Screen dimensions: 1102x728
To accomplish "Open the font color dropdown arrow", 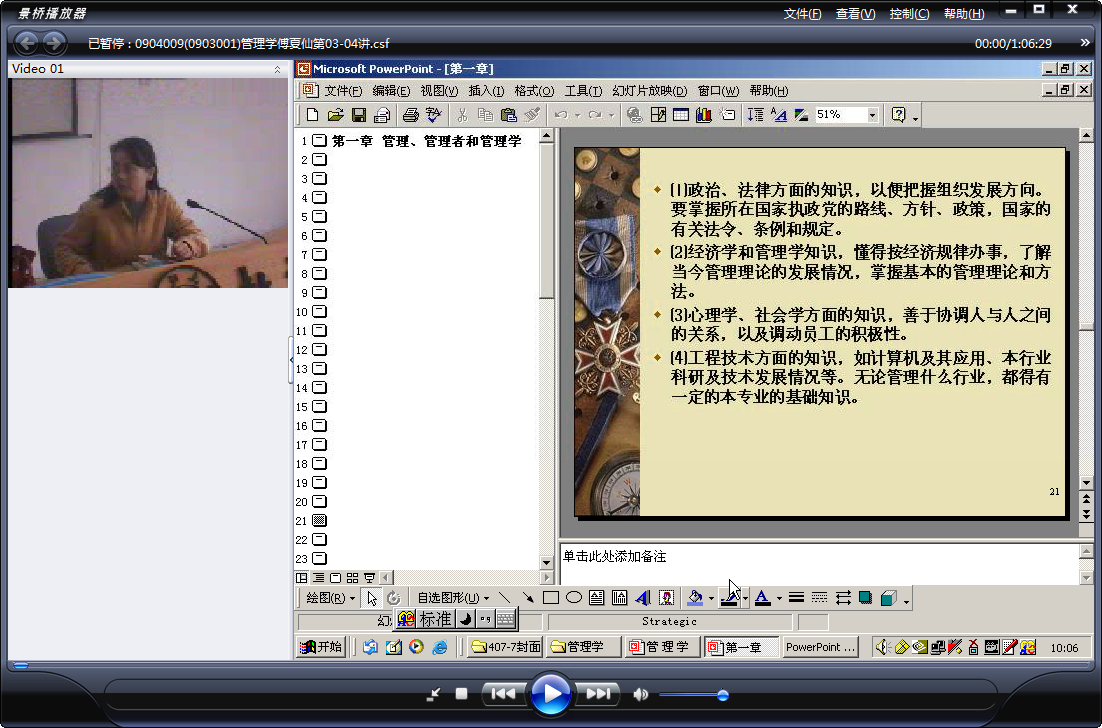I will coord(779,599).
